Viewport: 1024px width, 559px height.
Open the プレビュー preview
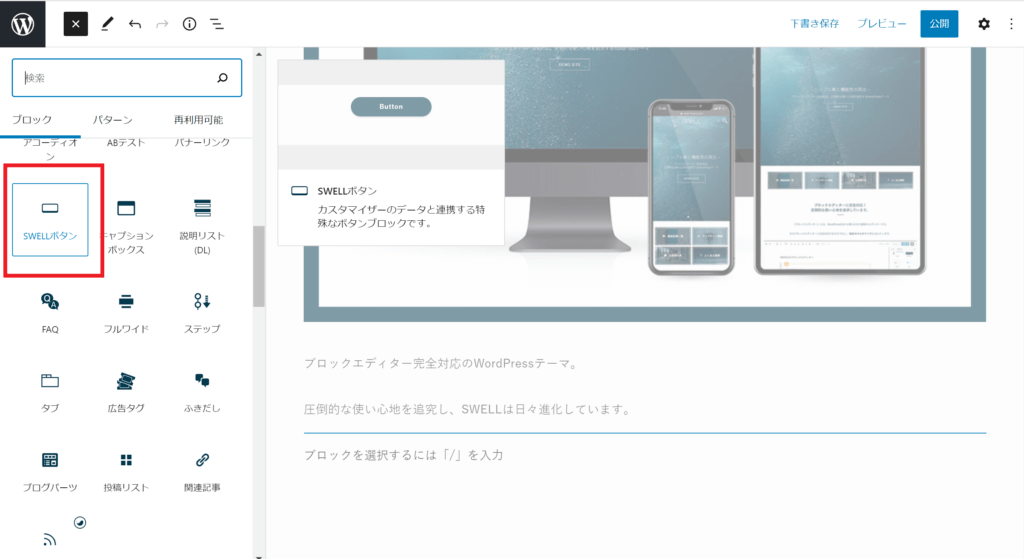[x=882, y=24]
